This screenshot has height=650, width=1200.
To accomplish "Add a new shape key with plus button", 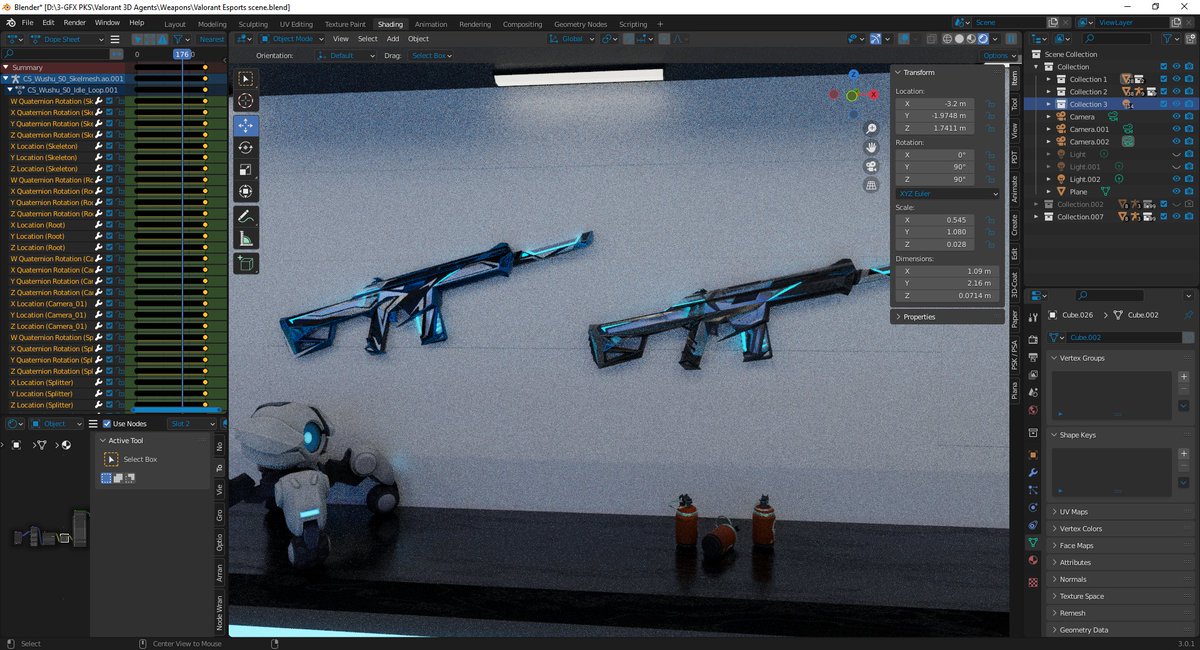I will [x=1184, y=455].
